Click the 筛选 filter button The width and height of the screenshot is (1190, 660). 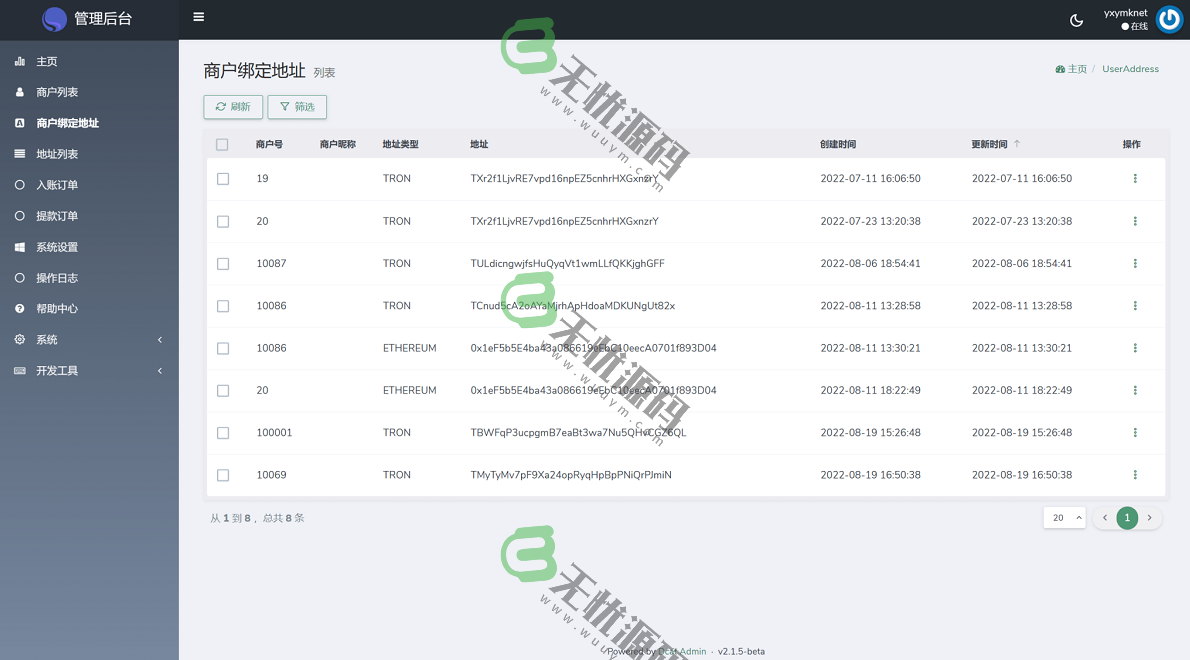tap(297, 107)
